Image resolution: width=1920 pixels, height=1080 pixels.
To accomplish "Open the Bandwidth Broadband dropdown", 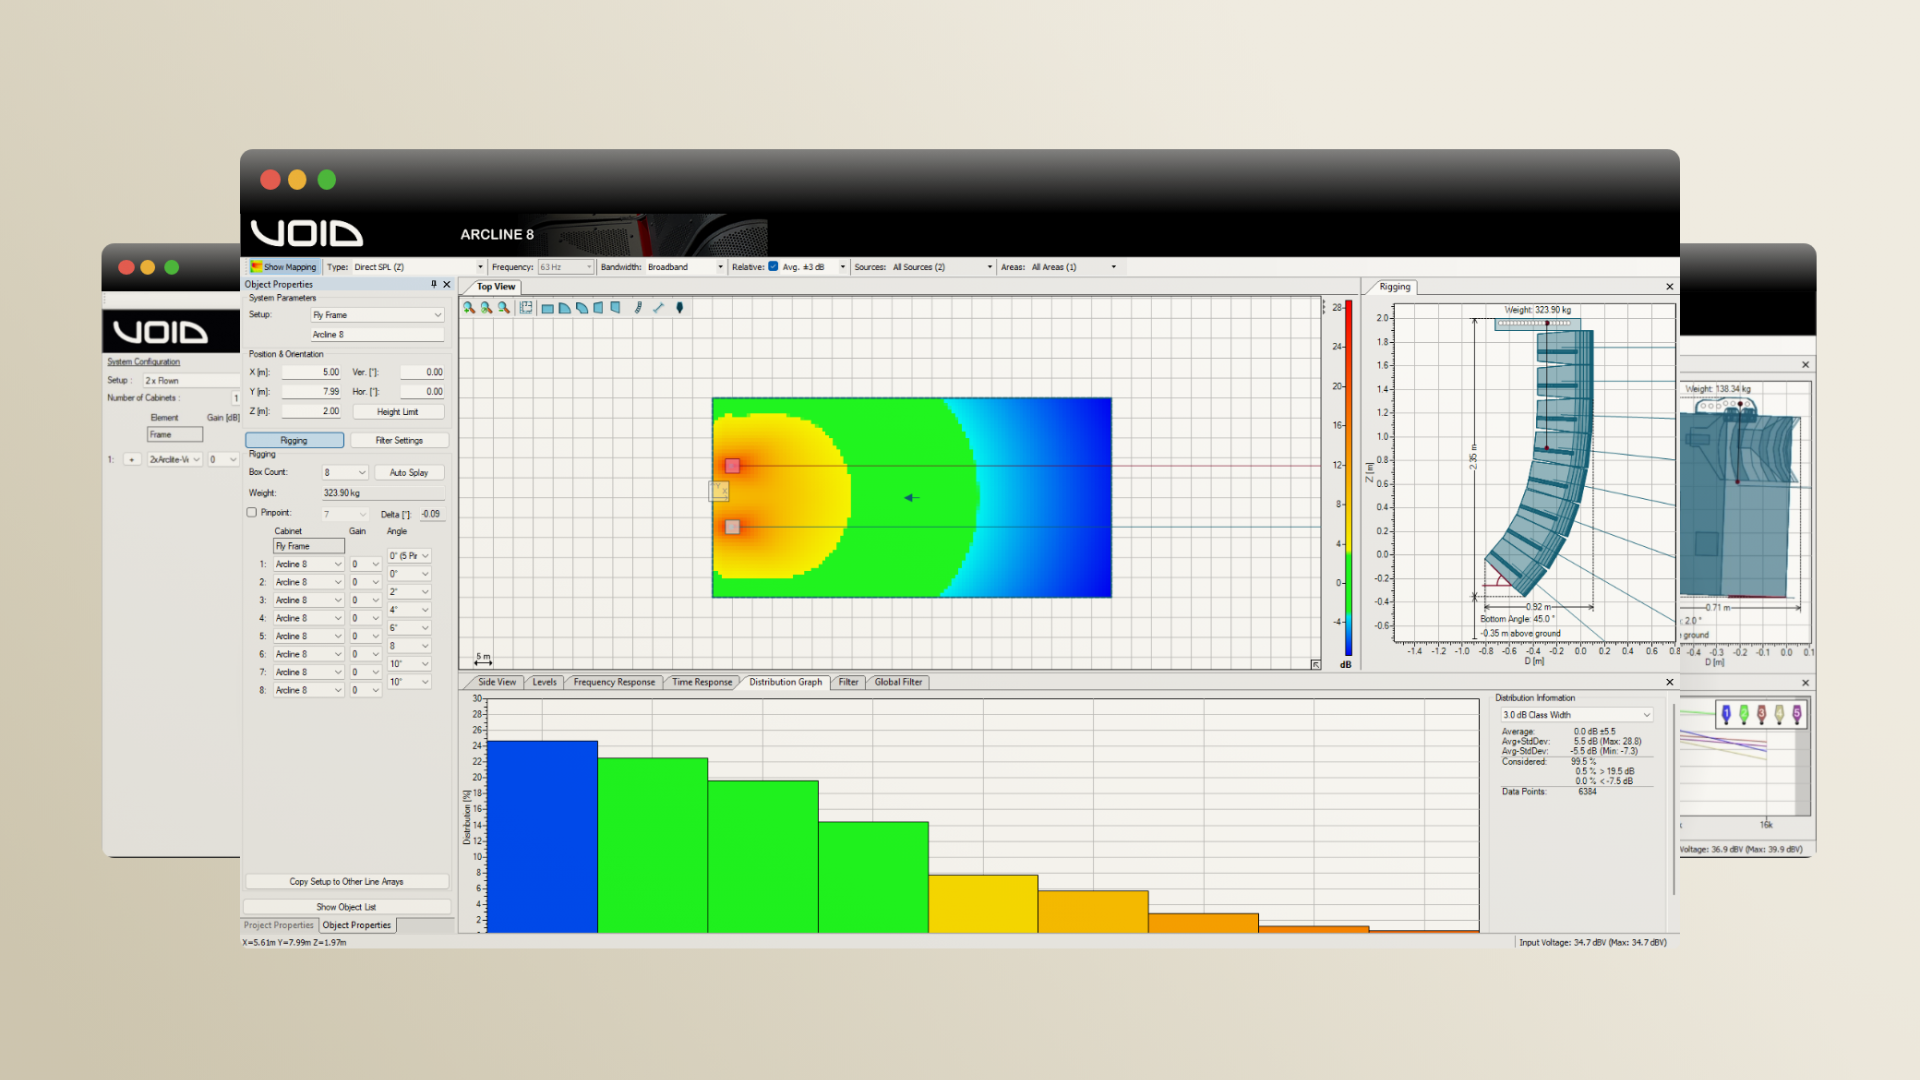I will [x=685, y=267].
